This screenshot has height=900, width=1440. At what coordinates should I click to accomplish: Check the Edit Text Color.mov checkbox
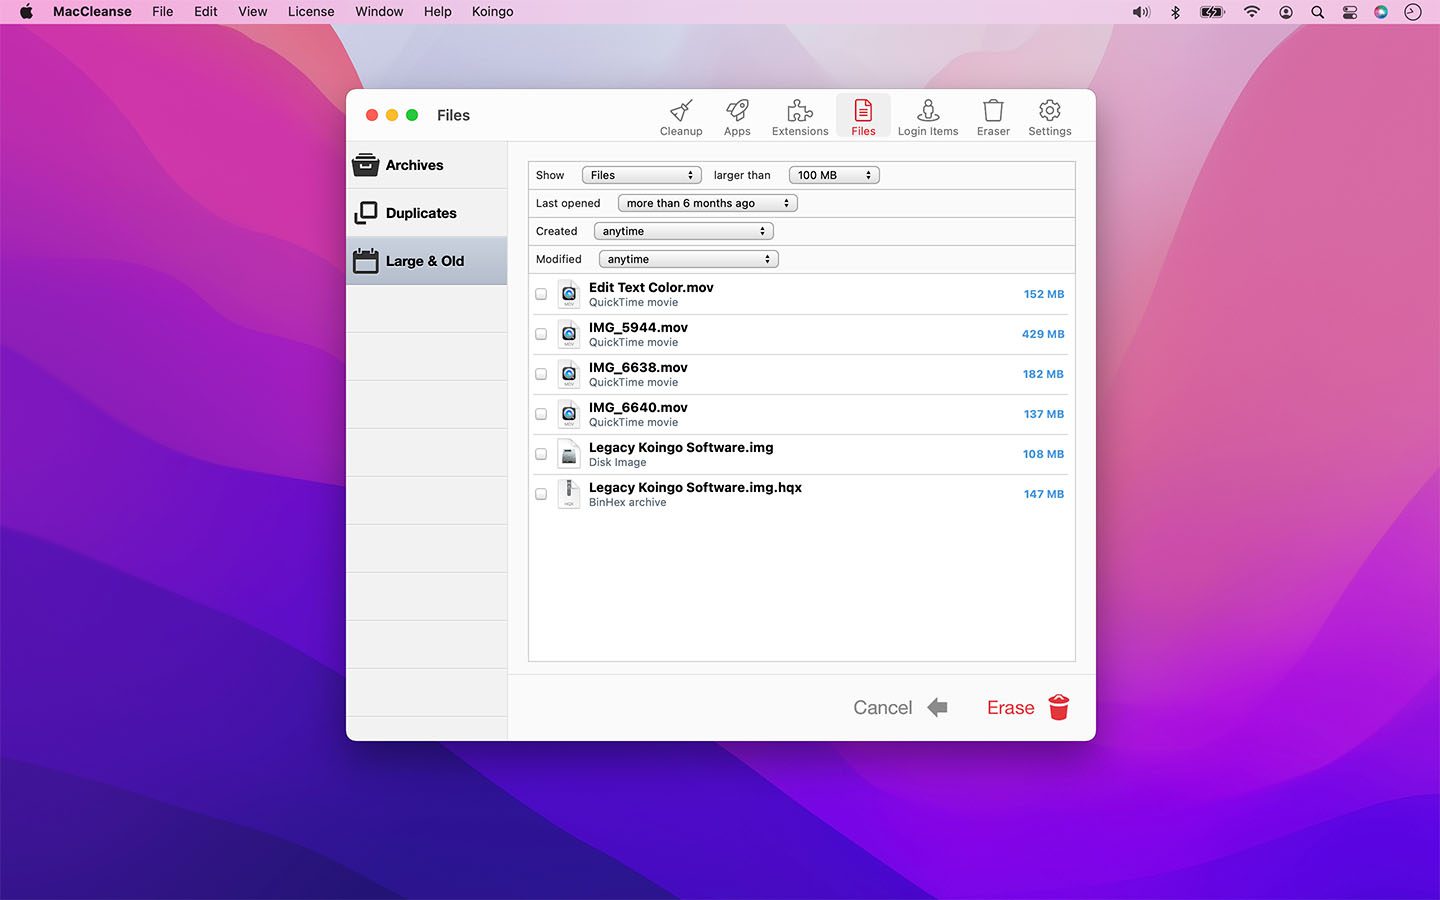[x=541, y=294]
